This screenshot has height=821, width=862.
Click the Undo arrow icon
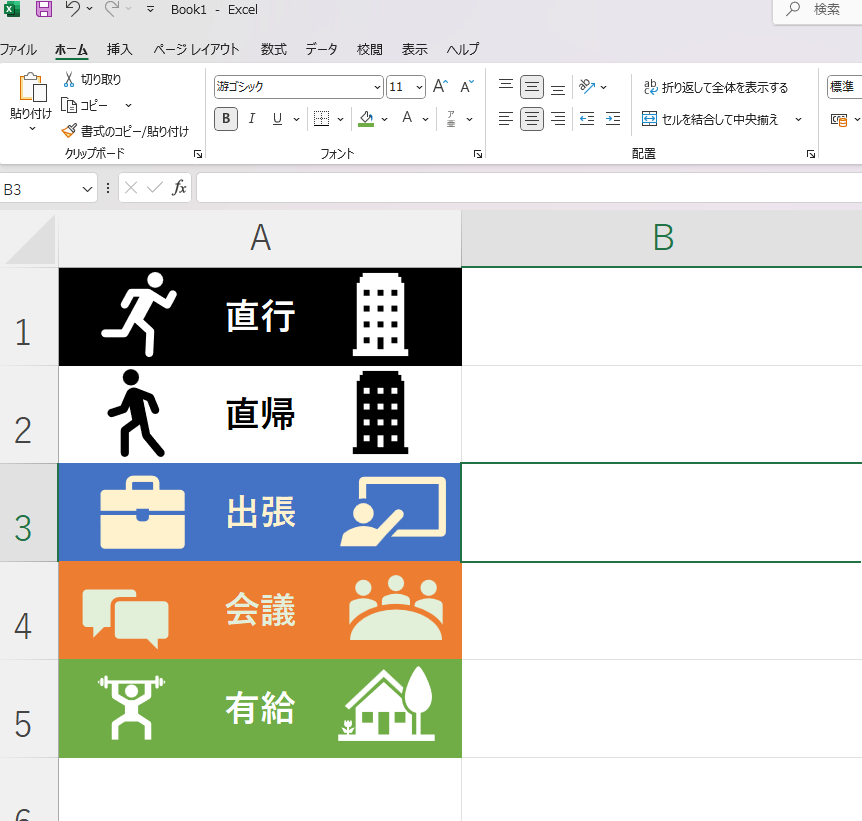72,10
